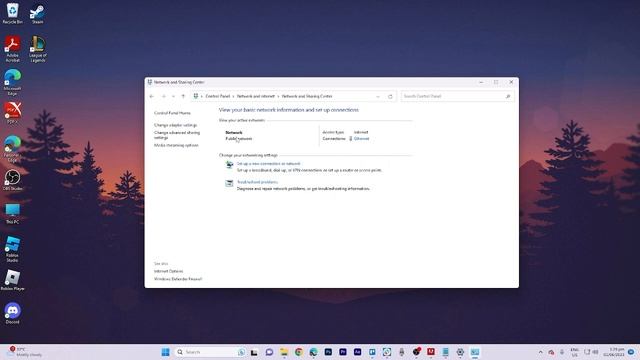Select the Microsoft Edge desktop icon

point(13,82)
